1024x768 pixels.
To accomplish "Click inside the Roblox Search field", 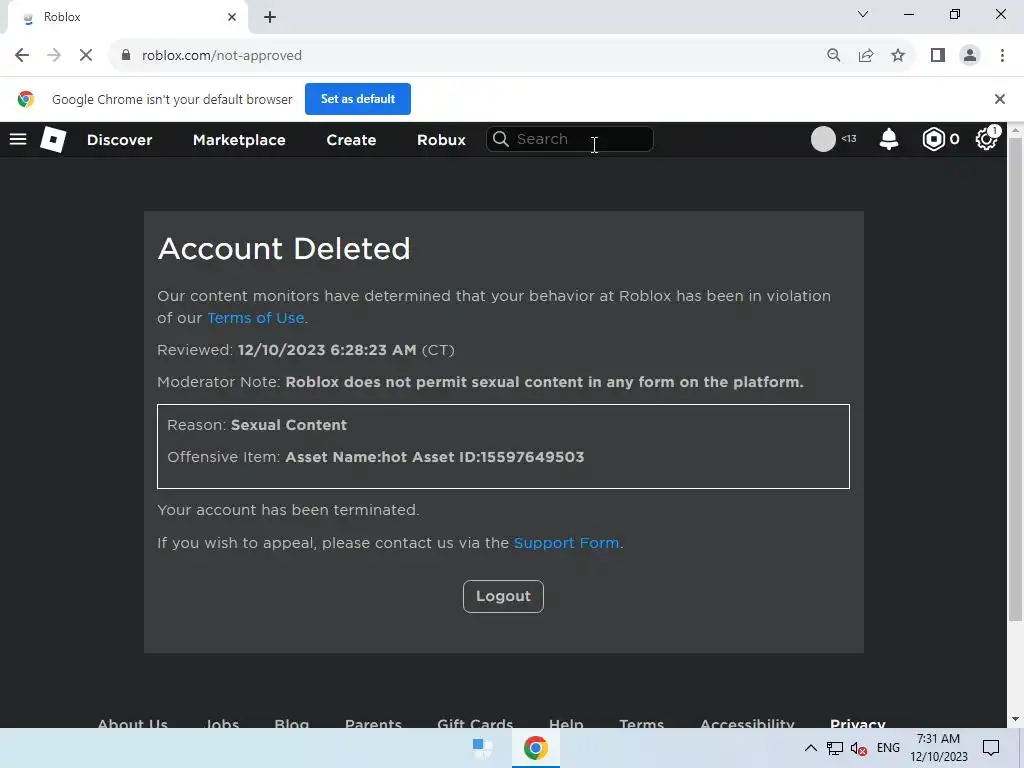I will (569, 139).
